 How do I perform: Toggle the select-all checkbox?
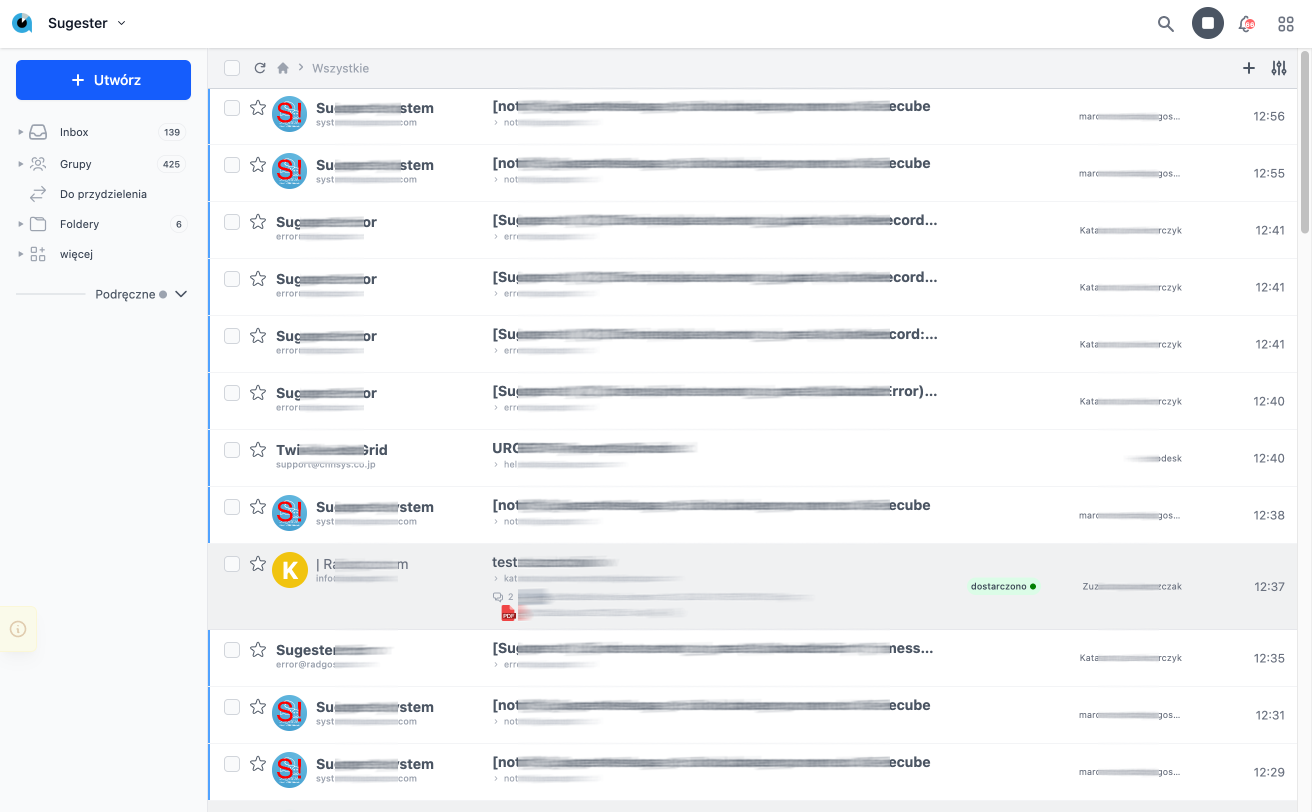pyautogui.click(x=232, y=68)
